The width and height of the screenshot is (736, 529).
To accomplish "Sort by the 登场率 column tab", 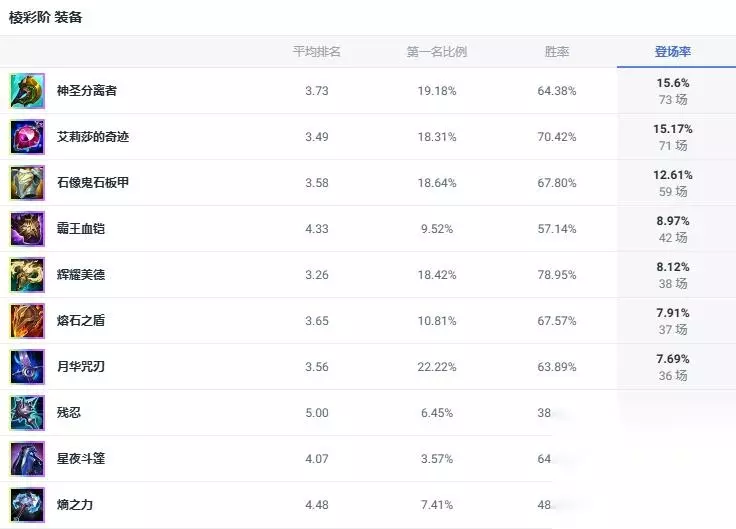I will point(673,52).
